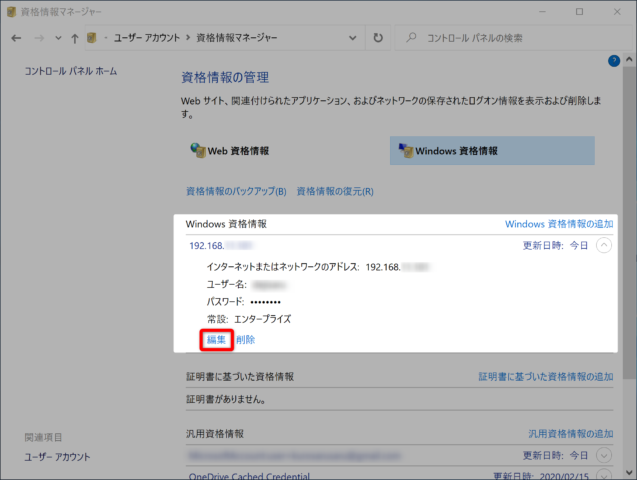The width and height of the screenshot is (637, 480).
Task: Expand the OneDrive Cached Credential entry
Action: [x=604, y=475]
